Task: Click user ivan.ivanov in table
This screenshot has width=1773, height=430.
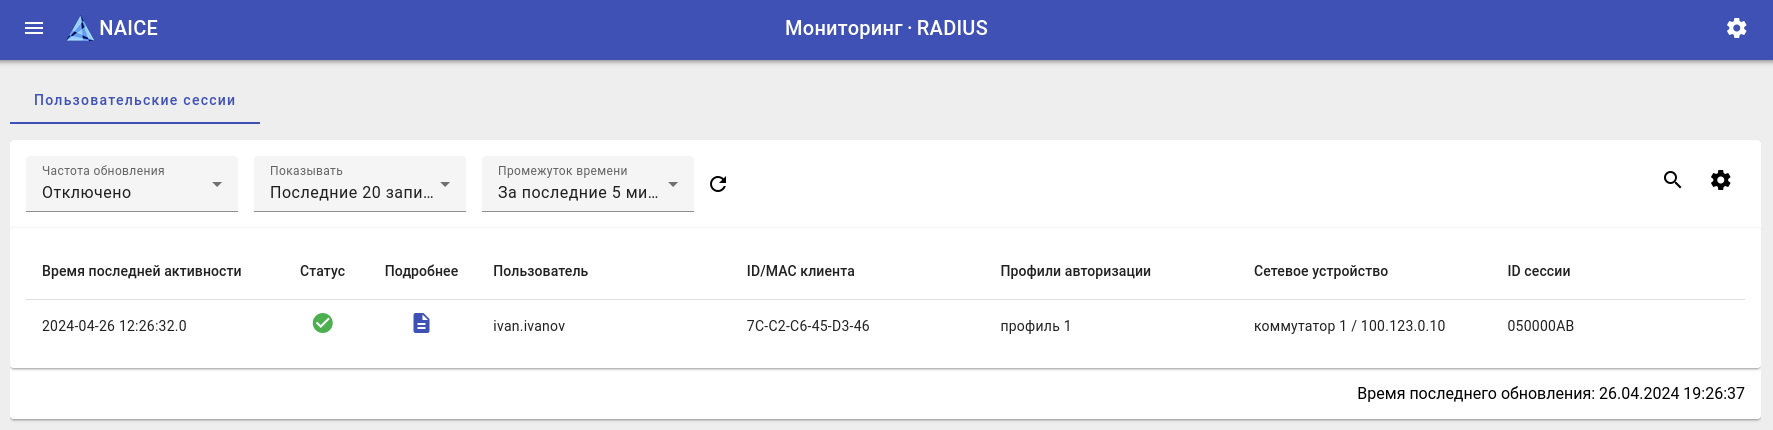Action: 529,326
